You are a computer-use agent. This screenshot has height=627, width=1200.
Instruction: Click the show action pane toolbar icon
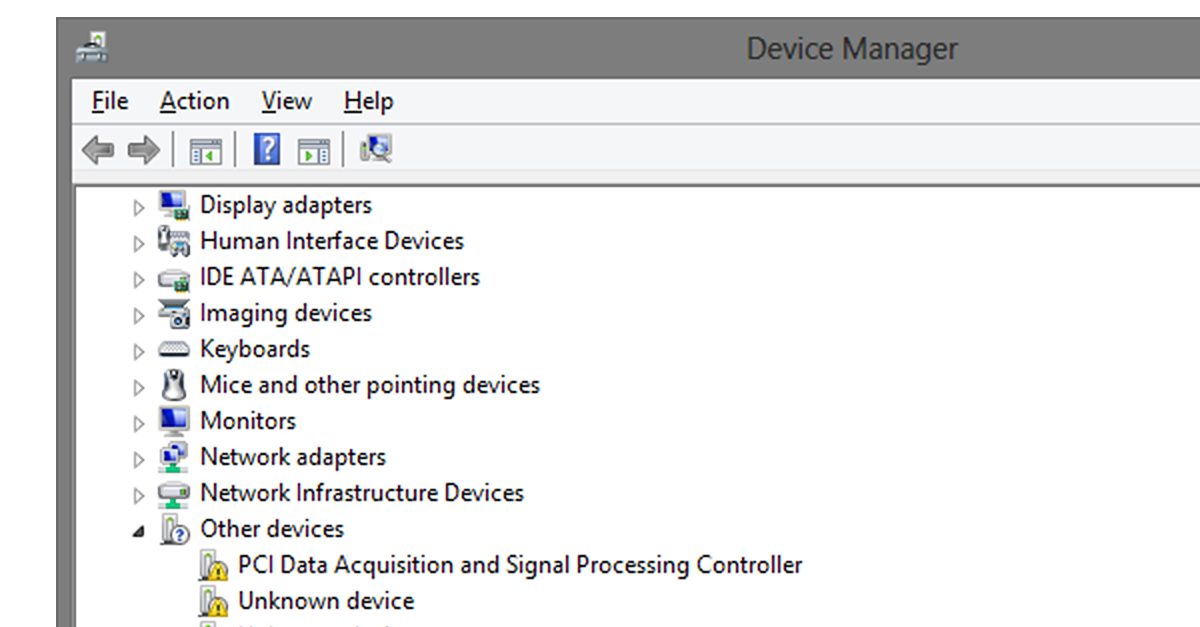[x=313, y=148]
